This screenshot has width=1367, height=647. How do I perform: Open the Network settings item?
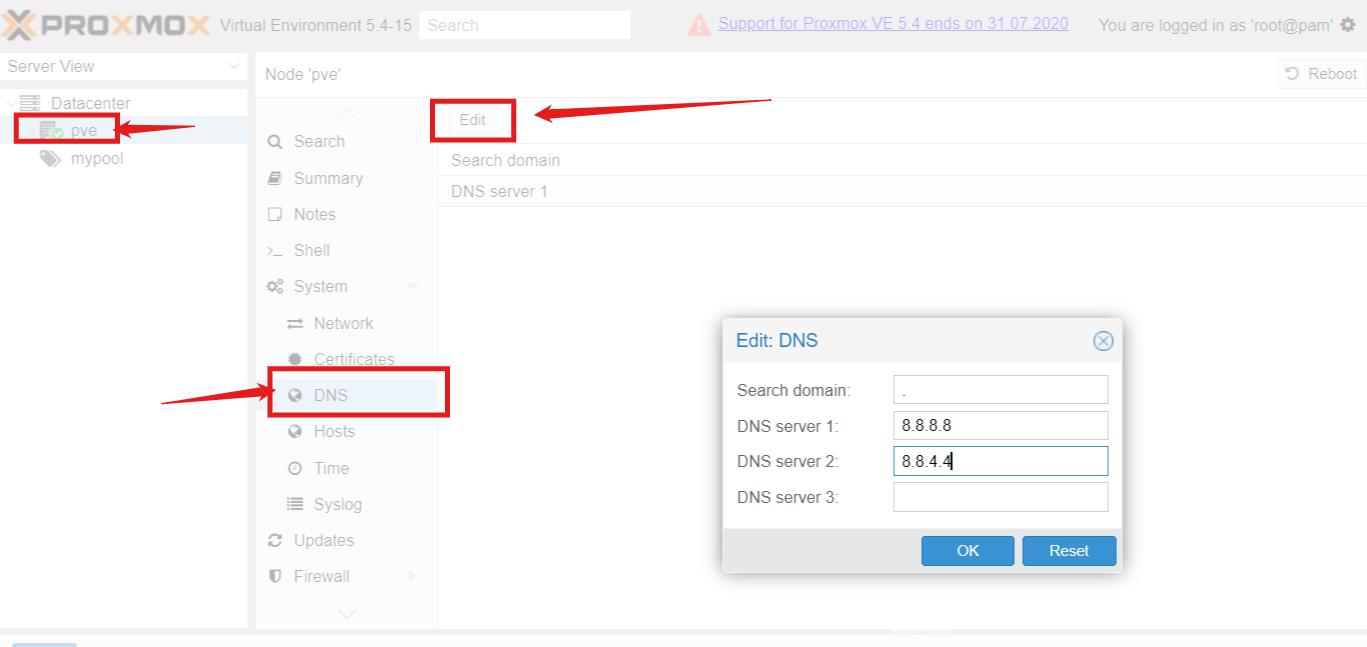(x=343, y=323)
